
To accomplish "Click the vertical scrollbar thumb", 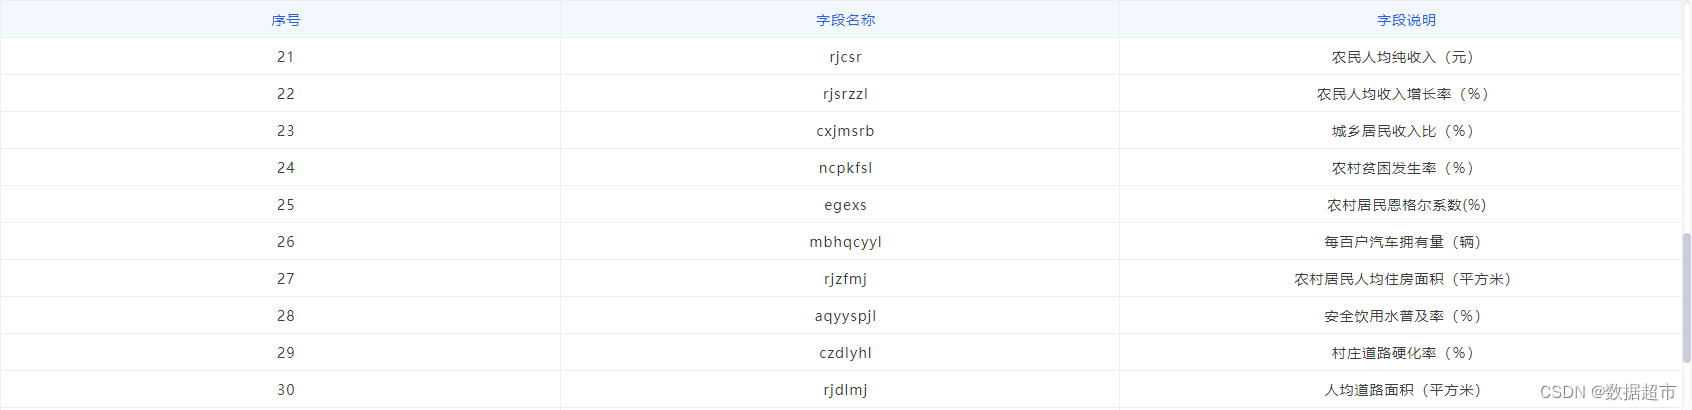I will tap(1686, 297).
